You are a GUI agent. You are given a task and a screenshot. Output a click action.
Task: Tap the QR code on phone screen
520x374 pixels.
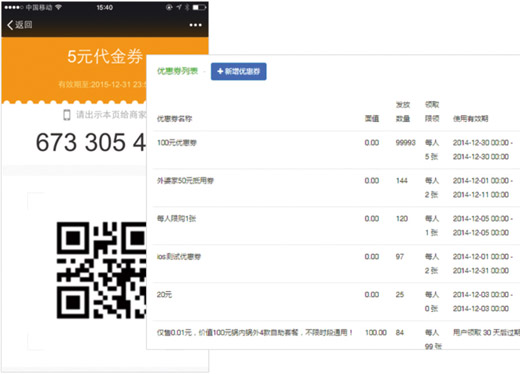(x=101, y=270)
